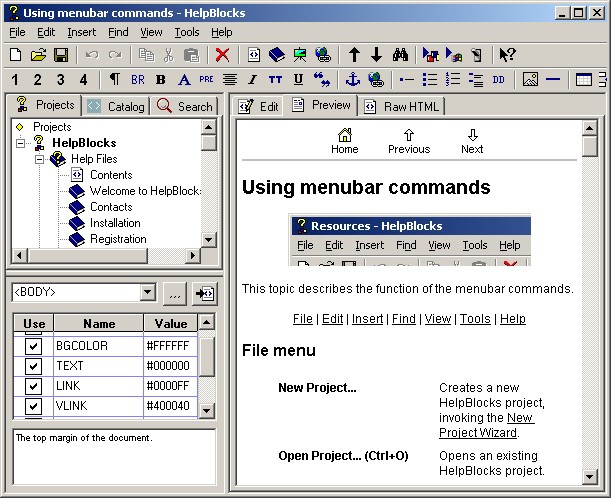The width and height of the screenshot is (611, 498).
Task: Click the Name column header
Action: tap(99, 323)
